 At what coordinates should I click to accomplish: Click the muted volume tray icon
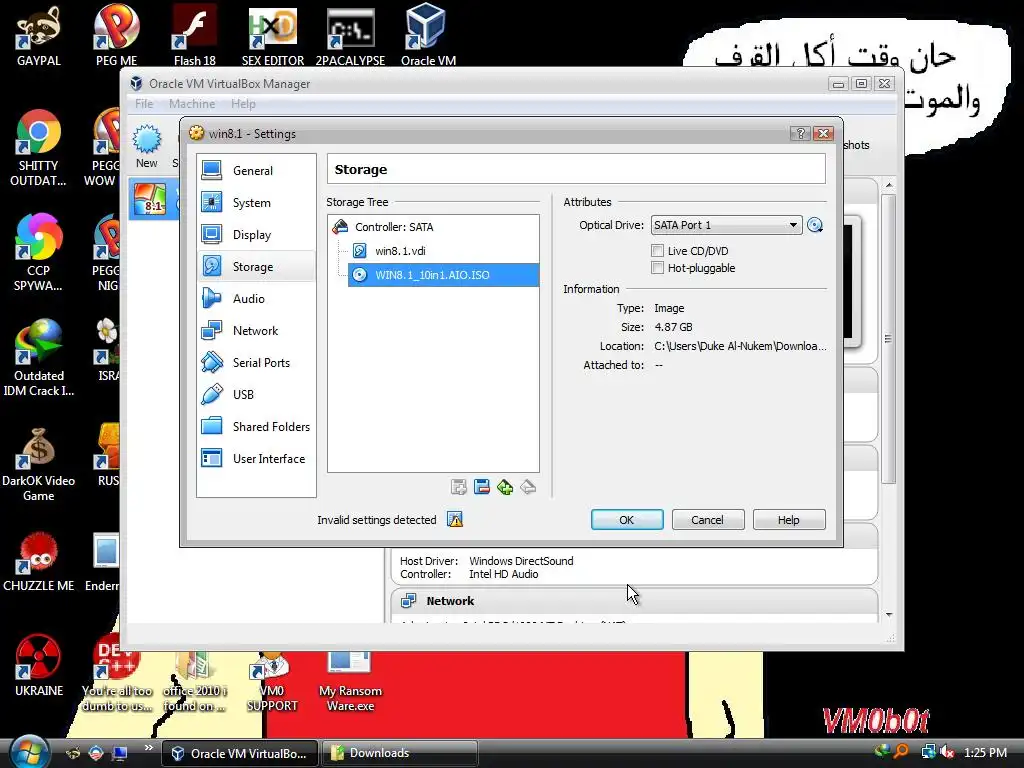[946, 752]
